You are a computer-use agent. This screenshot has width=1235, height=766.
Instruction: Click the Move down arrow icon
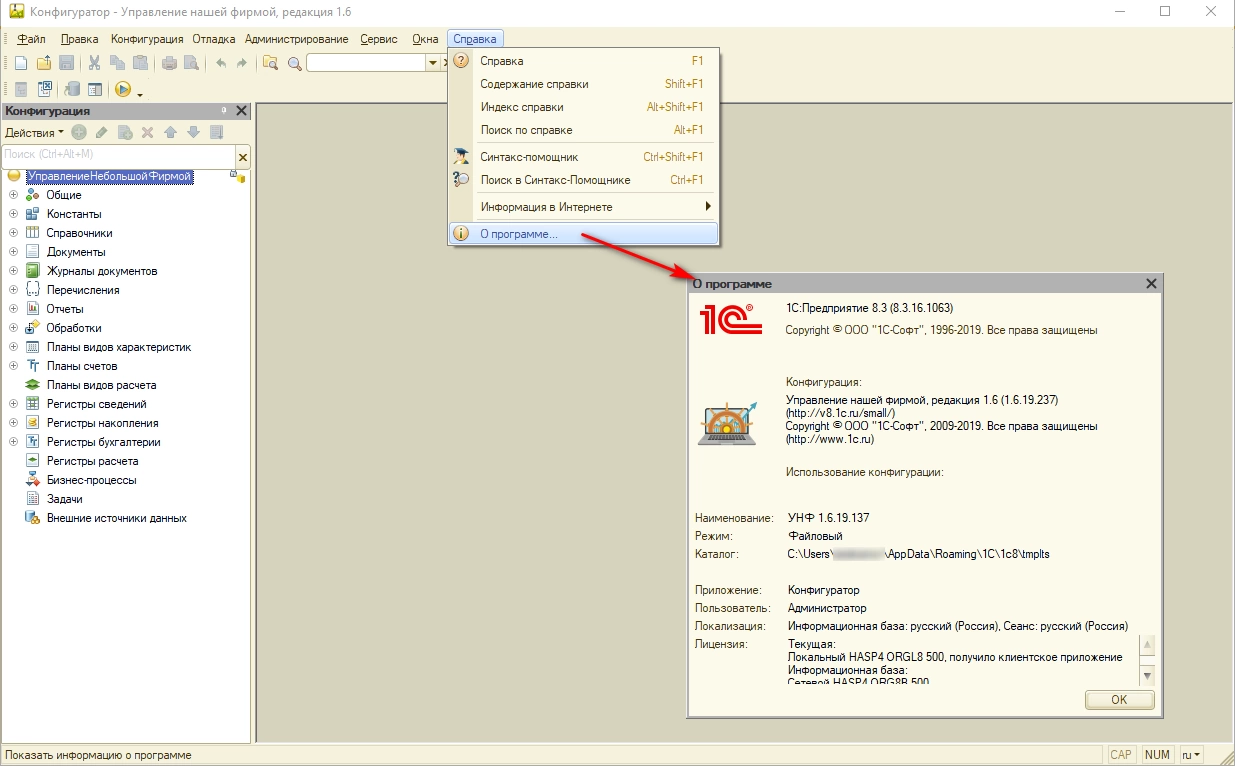tap(193, 132)
